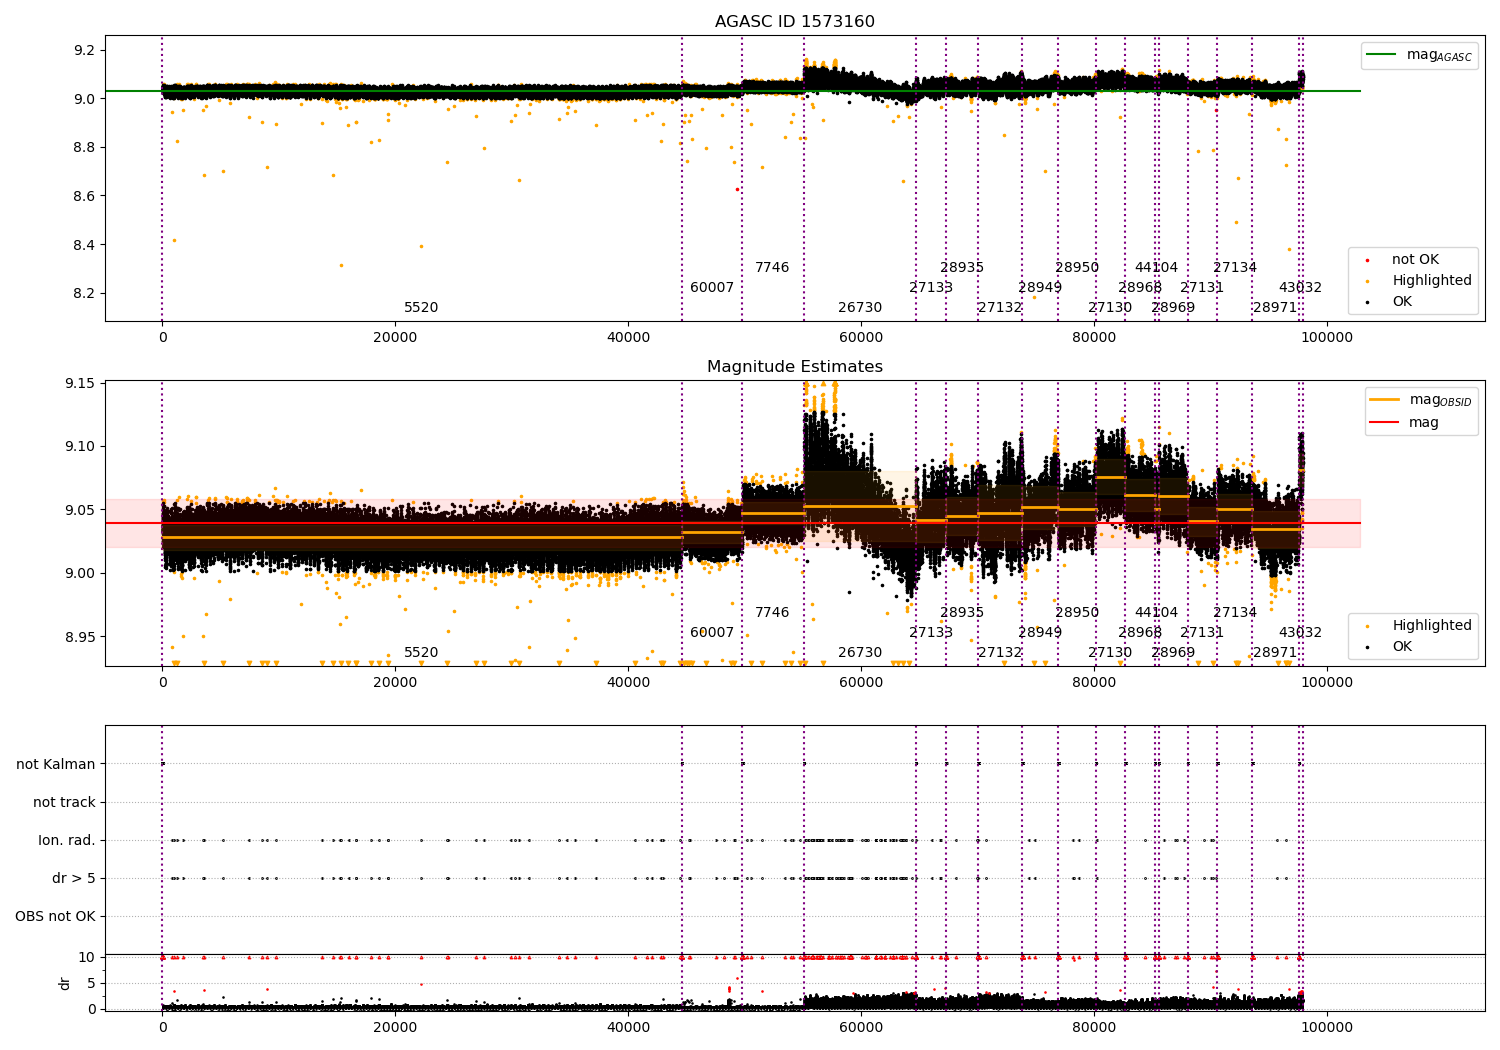Click obsid label 27131 in Magnitude Estimates plot
Image resolution: width=1500 pixels, height=1050 pixels.
(x=1202, y=633)
